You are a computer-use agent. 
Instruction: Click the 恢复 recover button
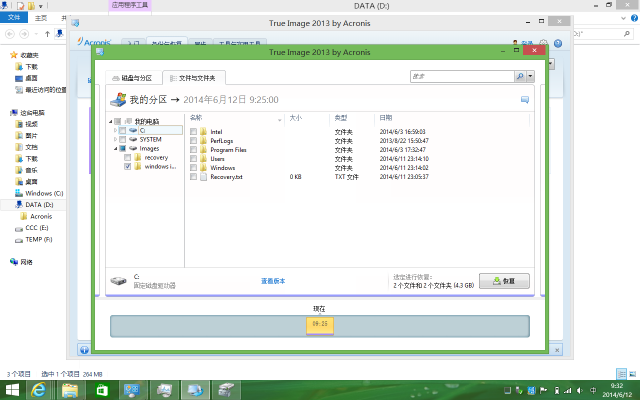(x=504, y=281)
